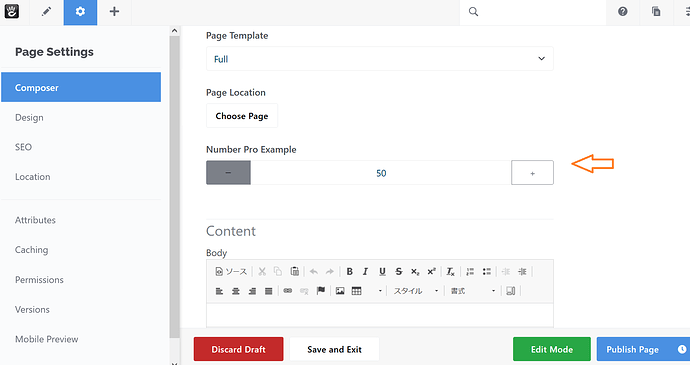Image resolution: width=690 pixels, height=365 pixels.
Task: Click the gear page settings icon
Action: (x=80, y=12)
